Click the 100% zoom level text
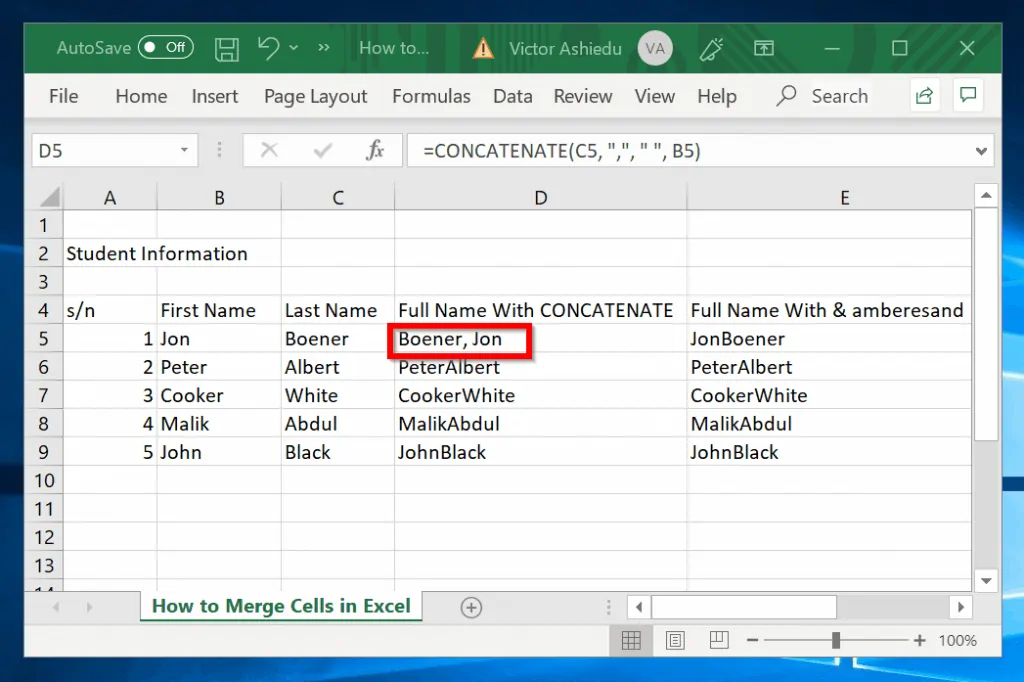Screen dimensions: 1024x682 coord(957,640)
